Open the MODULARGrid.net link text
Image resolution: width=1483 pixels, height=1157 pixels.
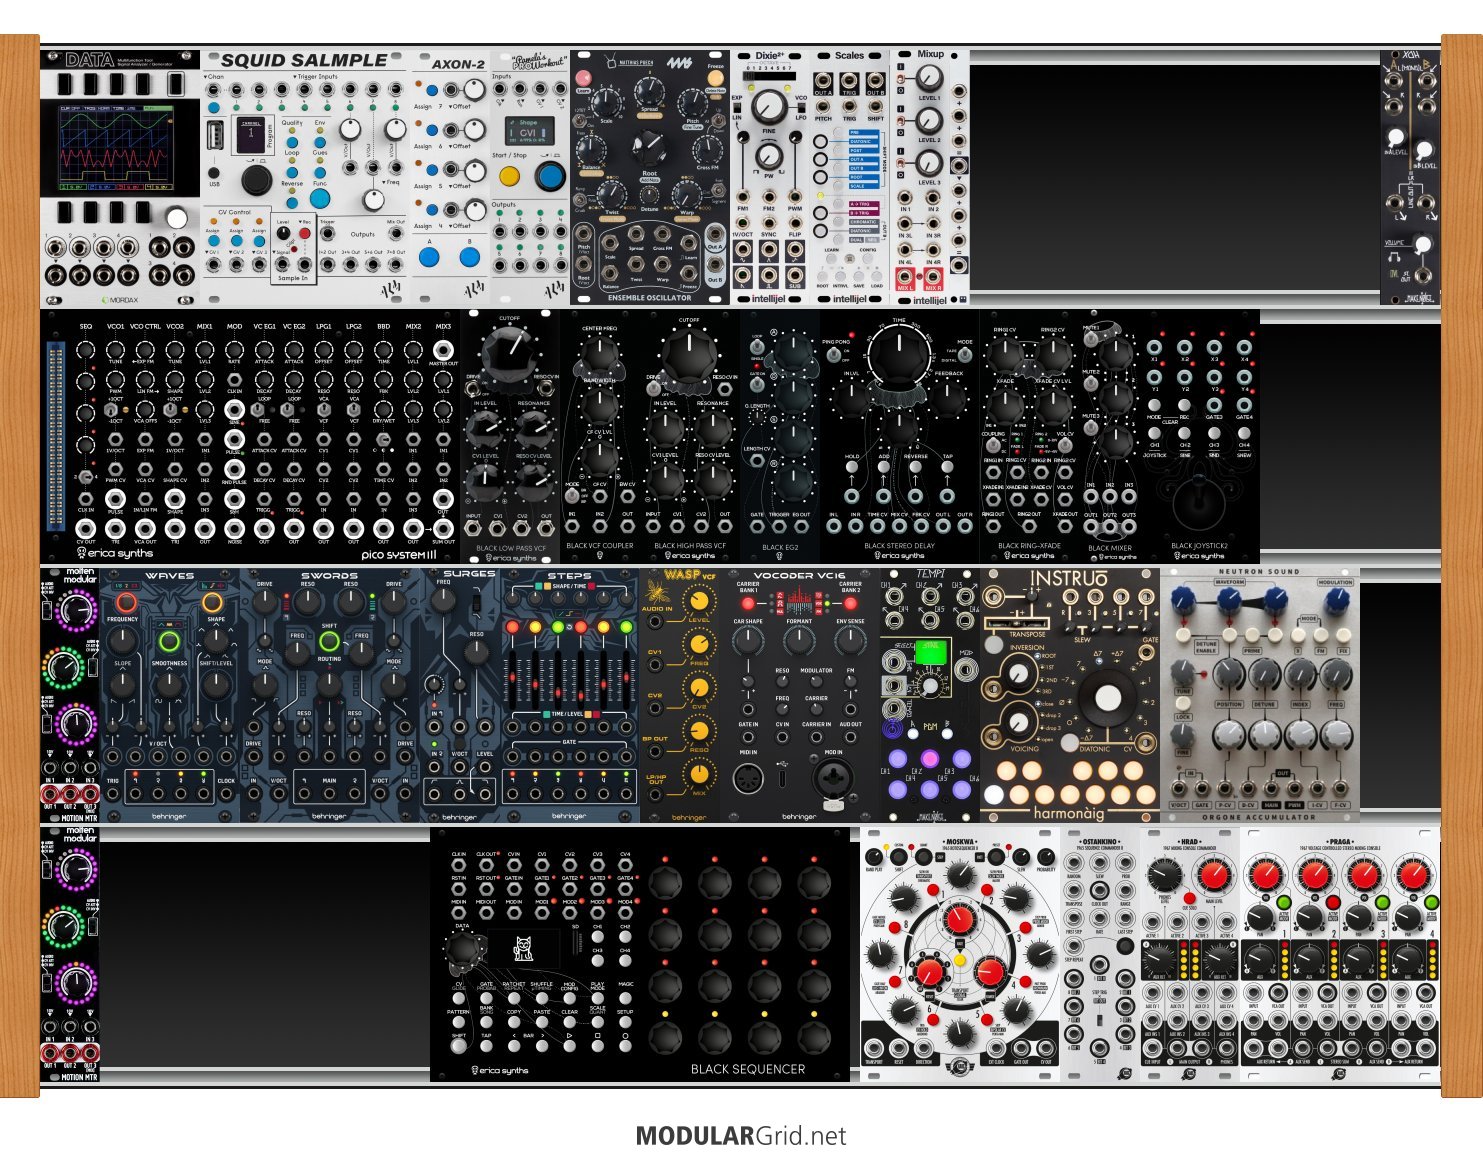pyautogui.click(x=741, y=1136)
